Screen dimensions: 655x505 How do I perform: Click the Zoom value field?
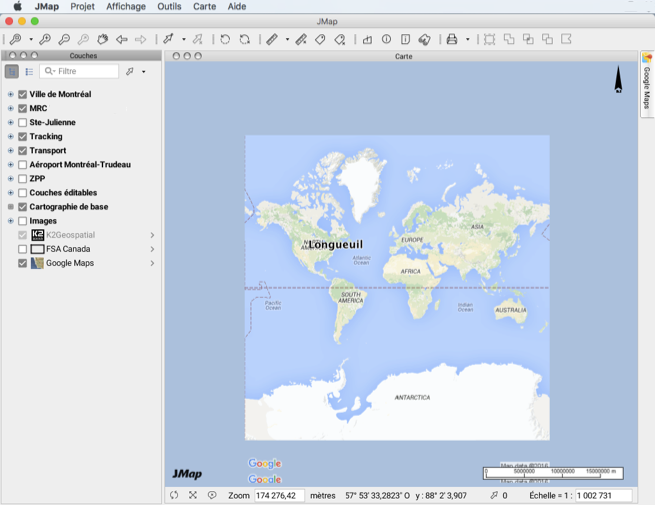tap(279, 495)
